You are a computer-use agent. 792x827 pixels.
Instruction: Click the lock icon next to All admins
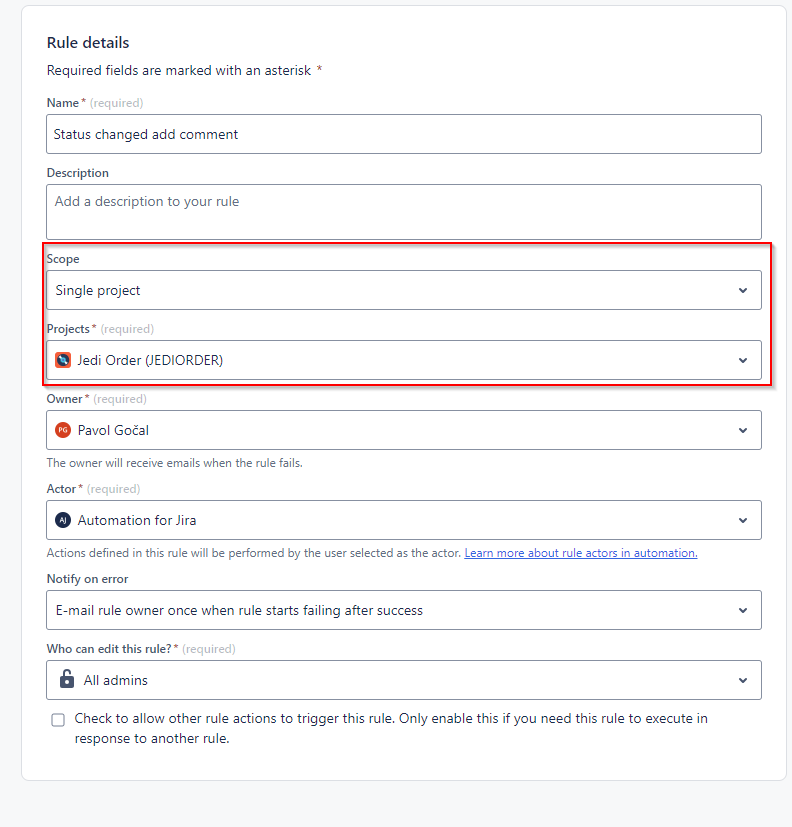[66, 679]
